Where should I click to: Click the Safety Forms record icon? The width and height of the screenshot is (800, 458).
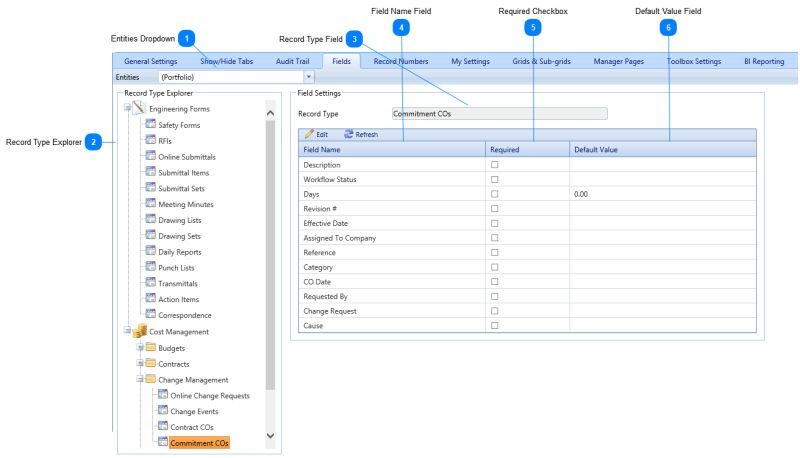(151, 124)
